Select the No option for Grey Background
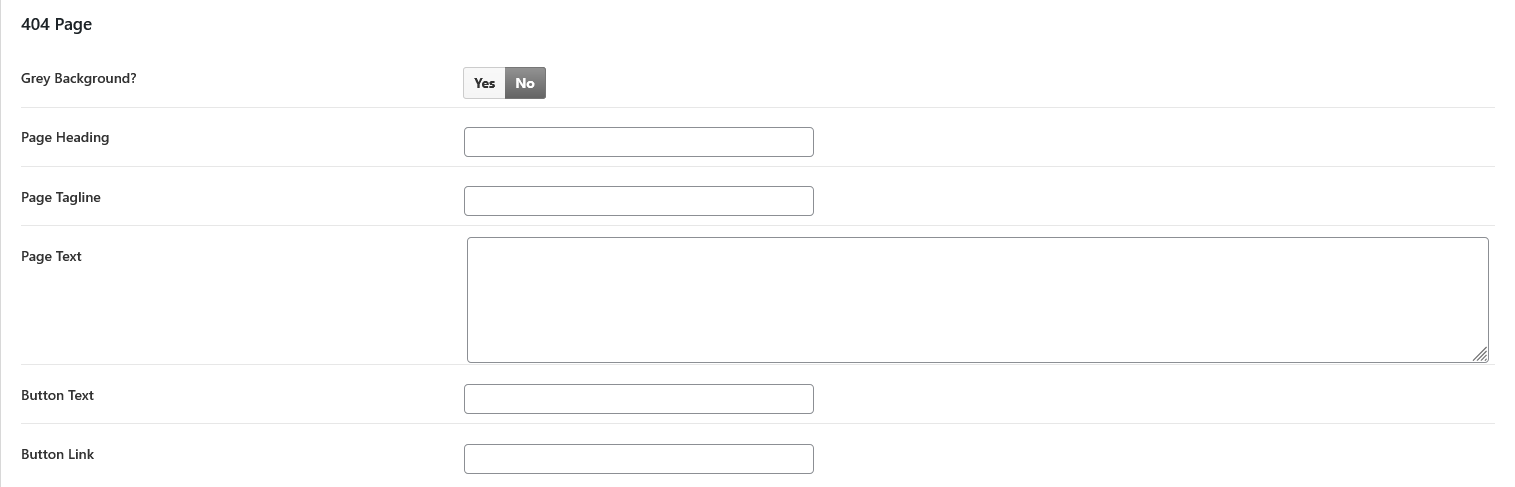 click(525, 83)
